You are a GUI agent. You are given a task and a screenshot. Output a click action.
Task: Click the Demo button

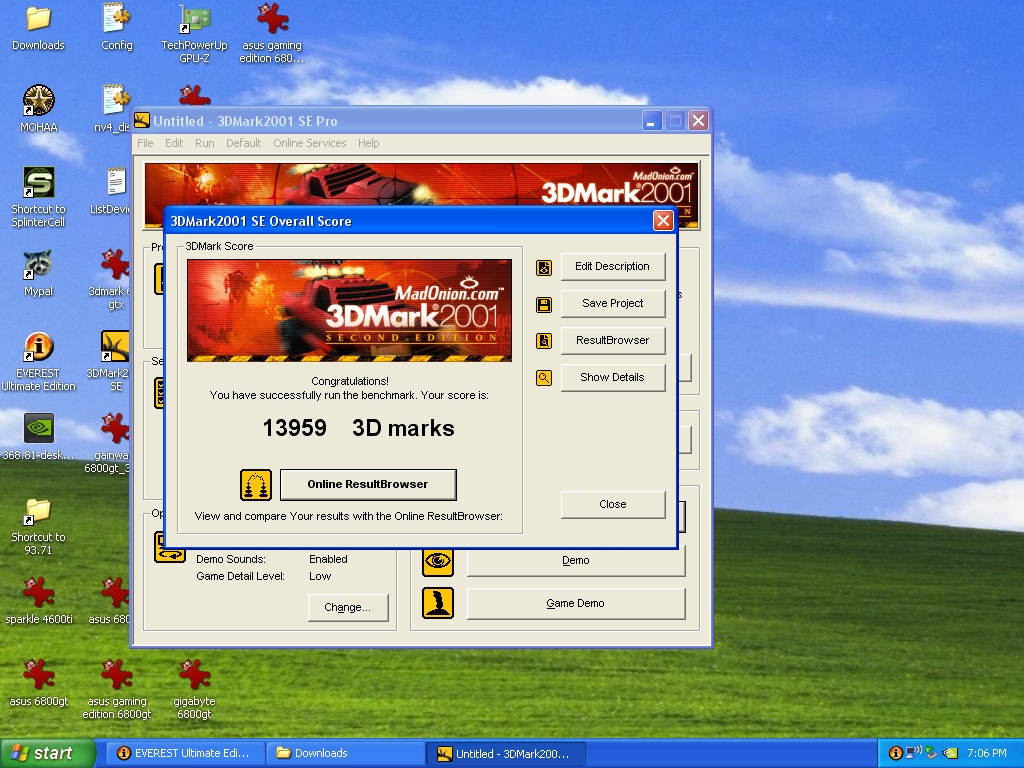tap(575, 561)
